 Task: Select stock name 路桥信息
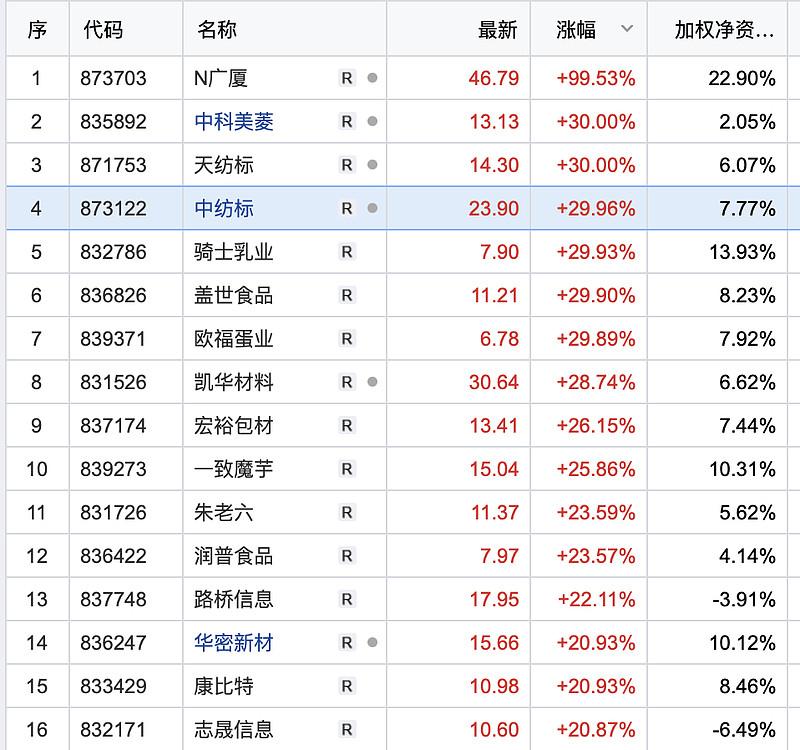(234, 599)
